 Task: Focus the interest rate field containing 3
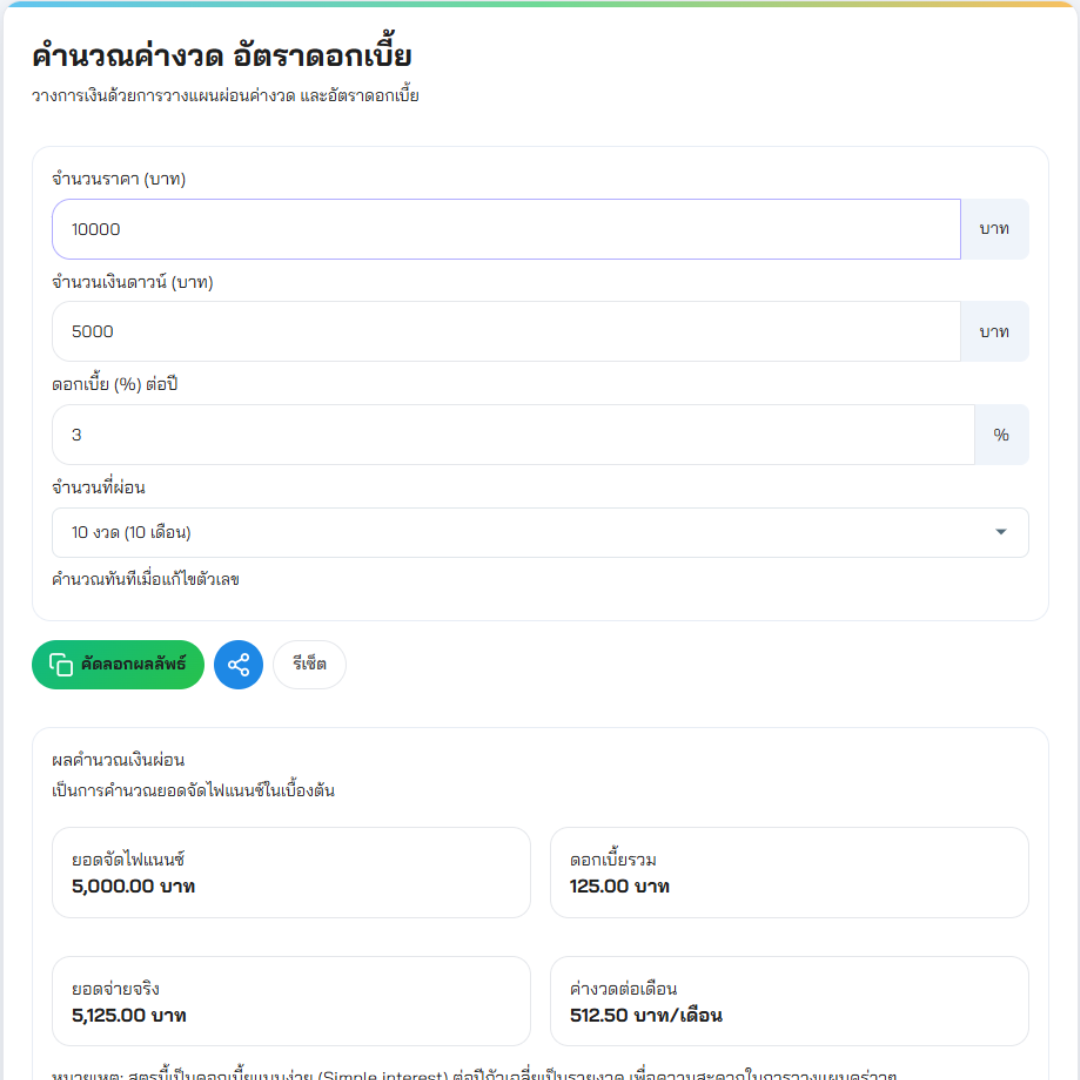(x=513, y=435)
